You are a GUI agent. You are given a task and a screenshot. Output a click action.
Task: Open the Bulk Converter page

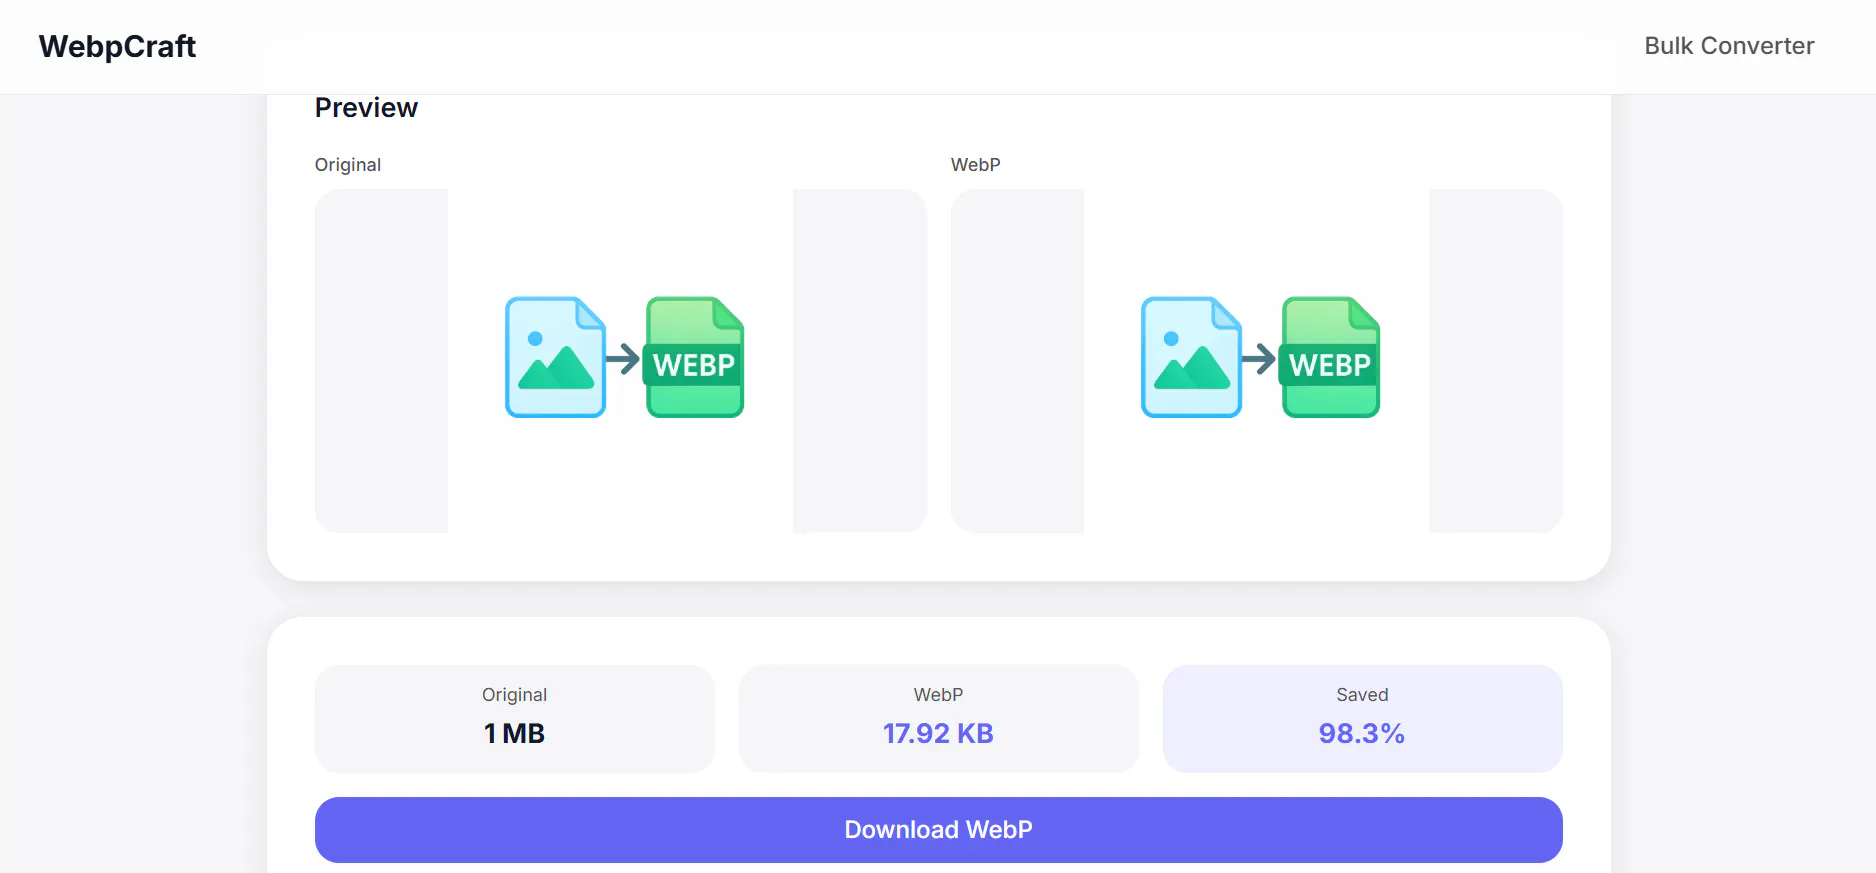point(1729,46)
